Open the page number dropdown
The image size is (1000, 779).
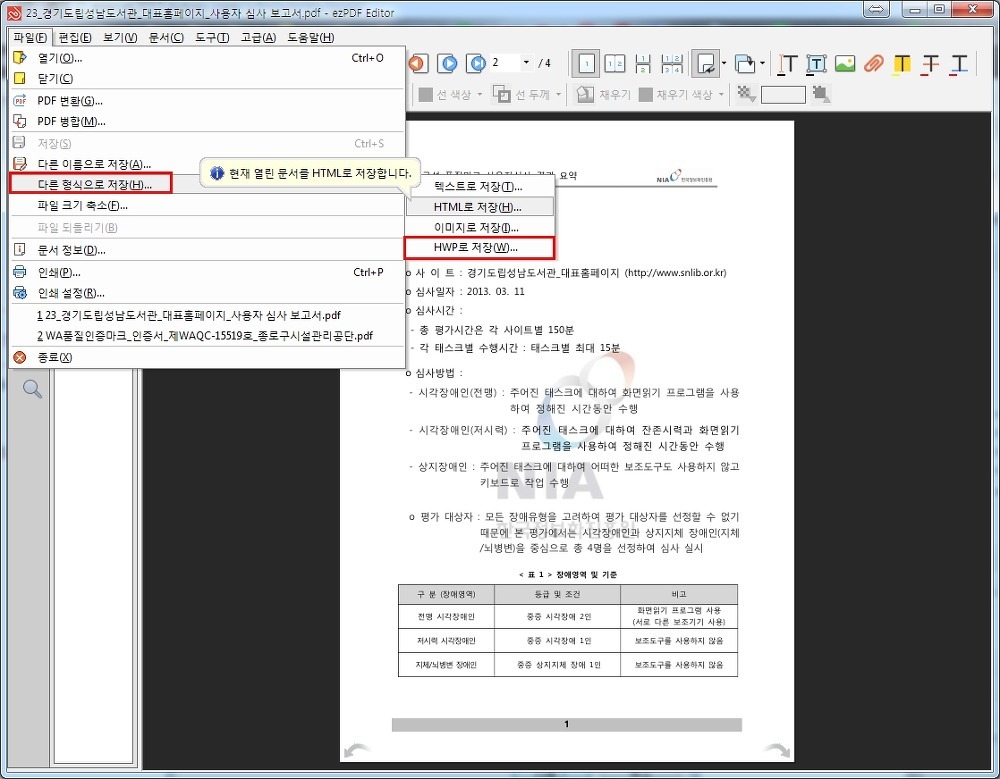click(526, 63)
